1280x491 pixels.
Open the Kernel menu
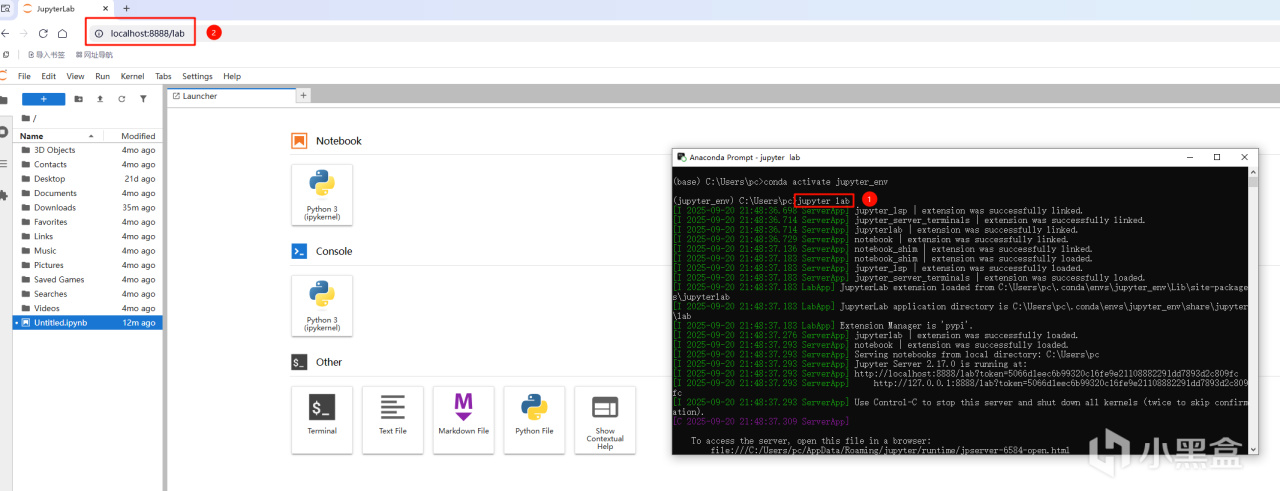click(132, 76)
